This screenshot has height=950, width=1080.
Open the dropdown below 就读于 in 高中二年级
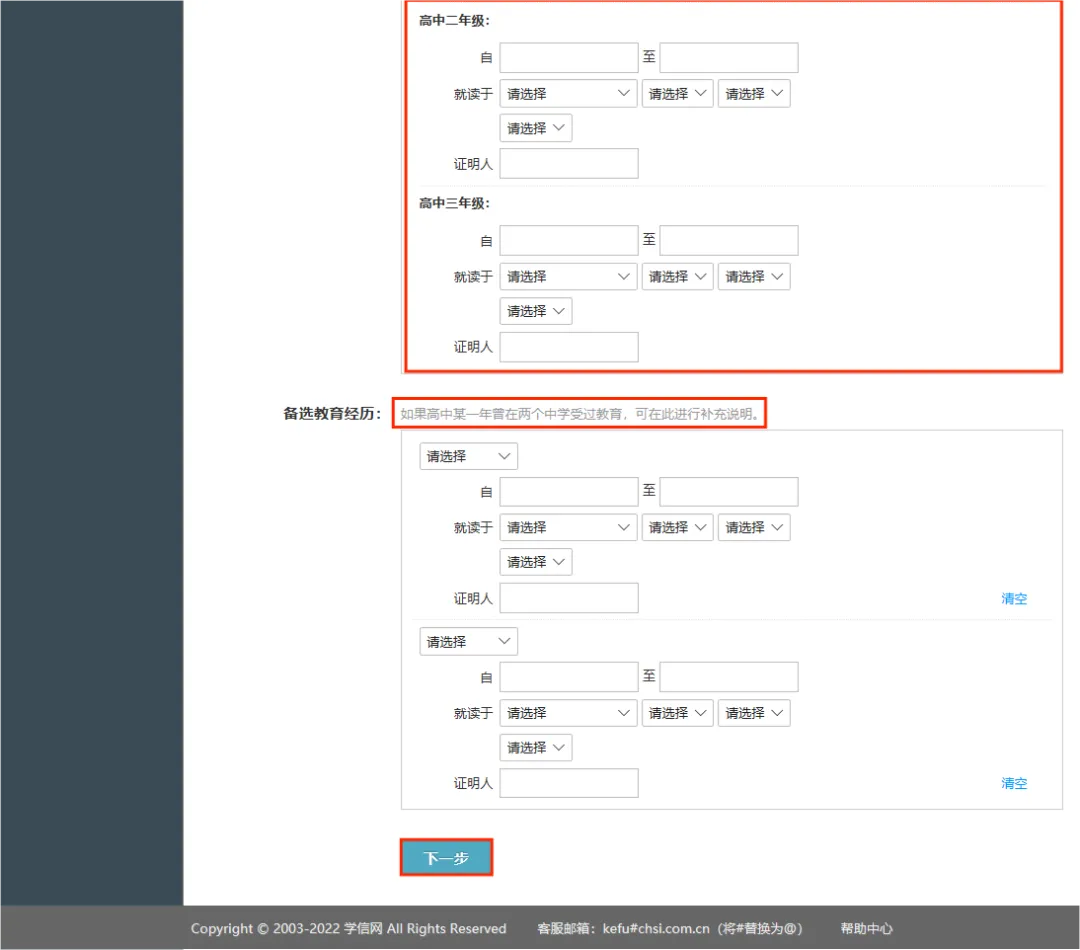point(536,128)
